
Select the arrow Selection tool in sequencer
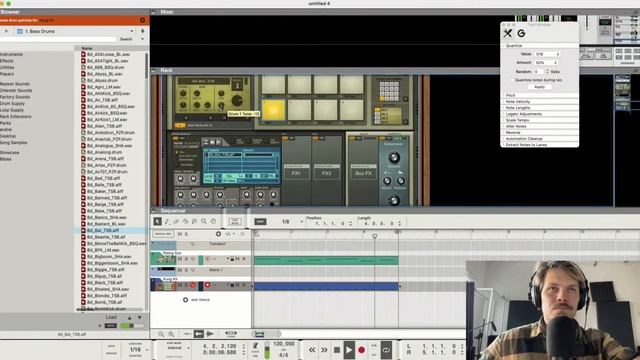click(x=157, y=221)
